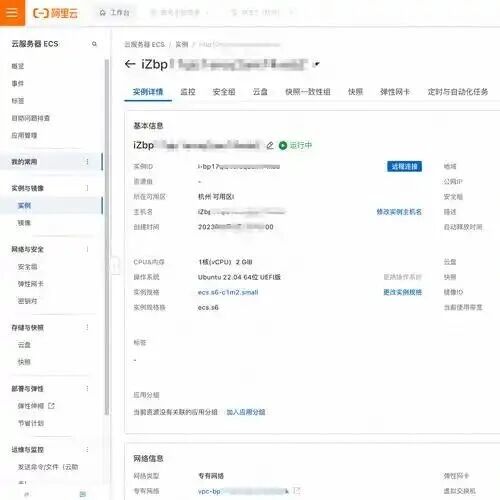The height and width of the screenshot is (500, 500).
Task: Open 自助问题排查 in sidebar
Action: [x=31, y=118]
